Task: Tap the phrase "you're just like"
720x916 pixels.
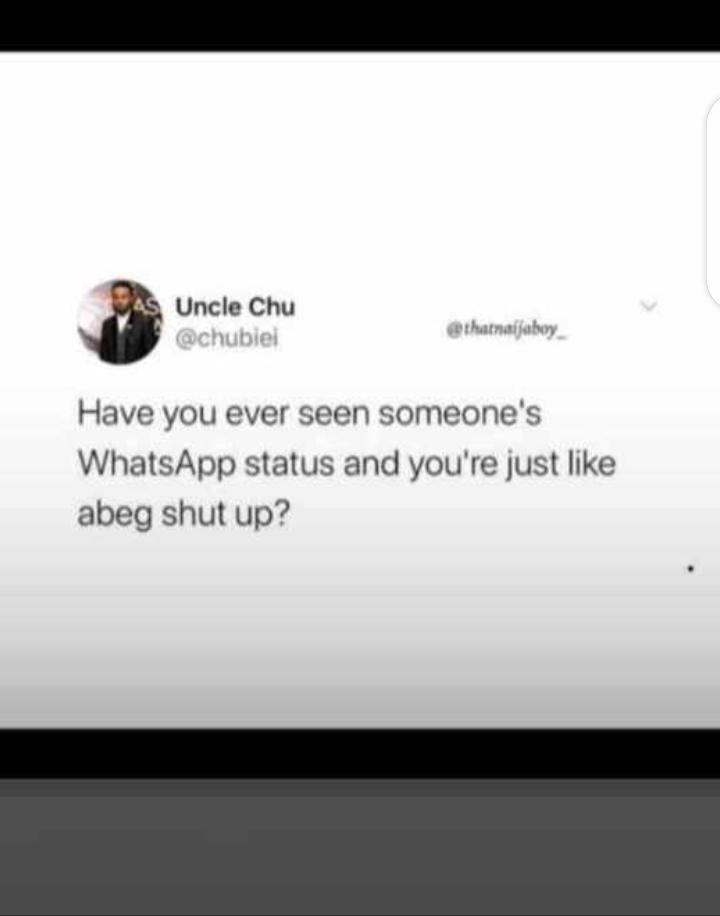Action: pyautogui.click(x=512, y=466)
